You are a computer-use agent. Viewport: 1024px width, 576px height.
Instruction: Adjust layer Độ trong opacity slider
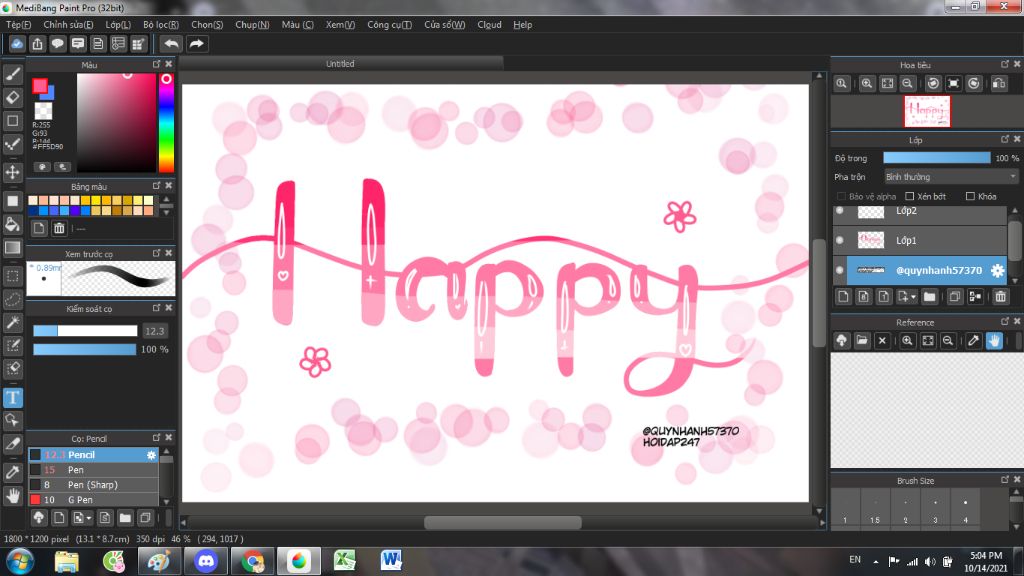tap(936, 158)
